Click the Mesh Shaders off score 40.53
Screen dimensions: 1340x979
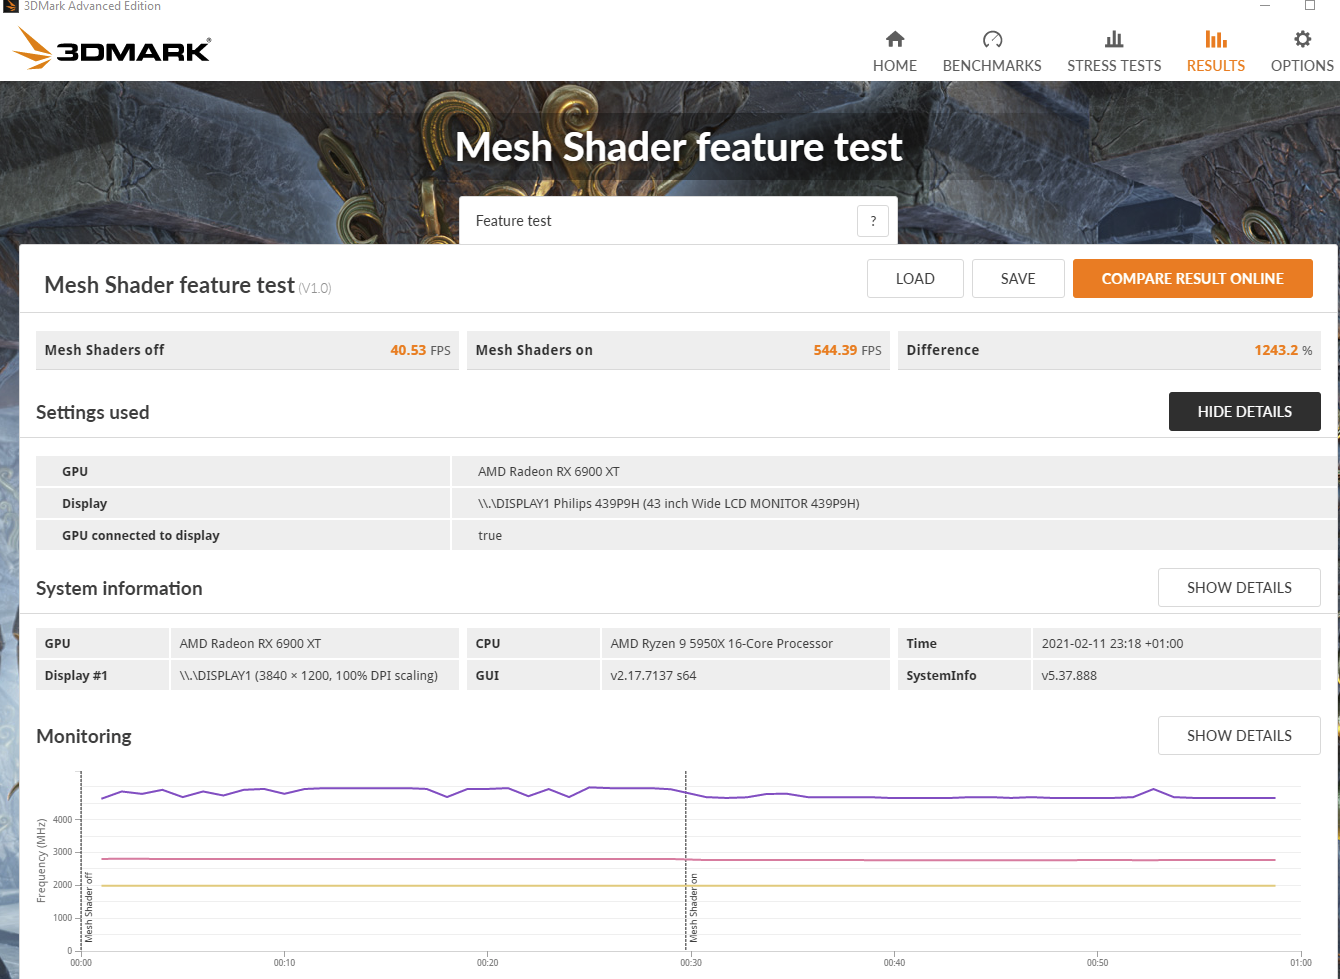[408, 350]
